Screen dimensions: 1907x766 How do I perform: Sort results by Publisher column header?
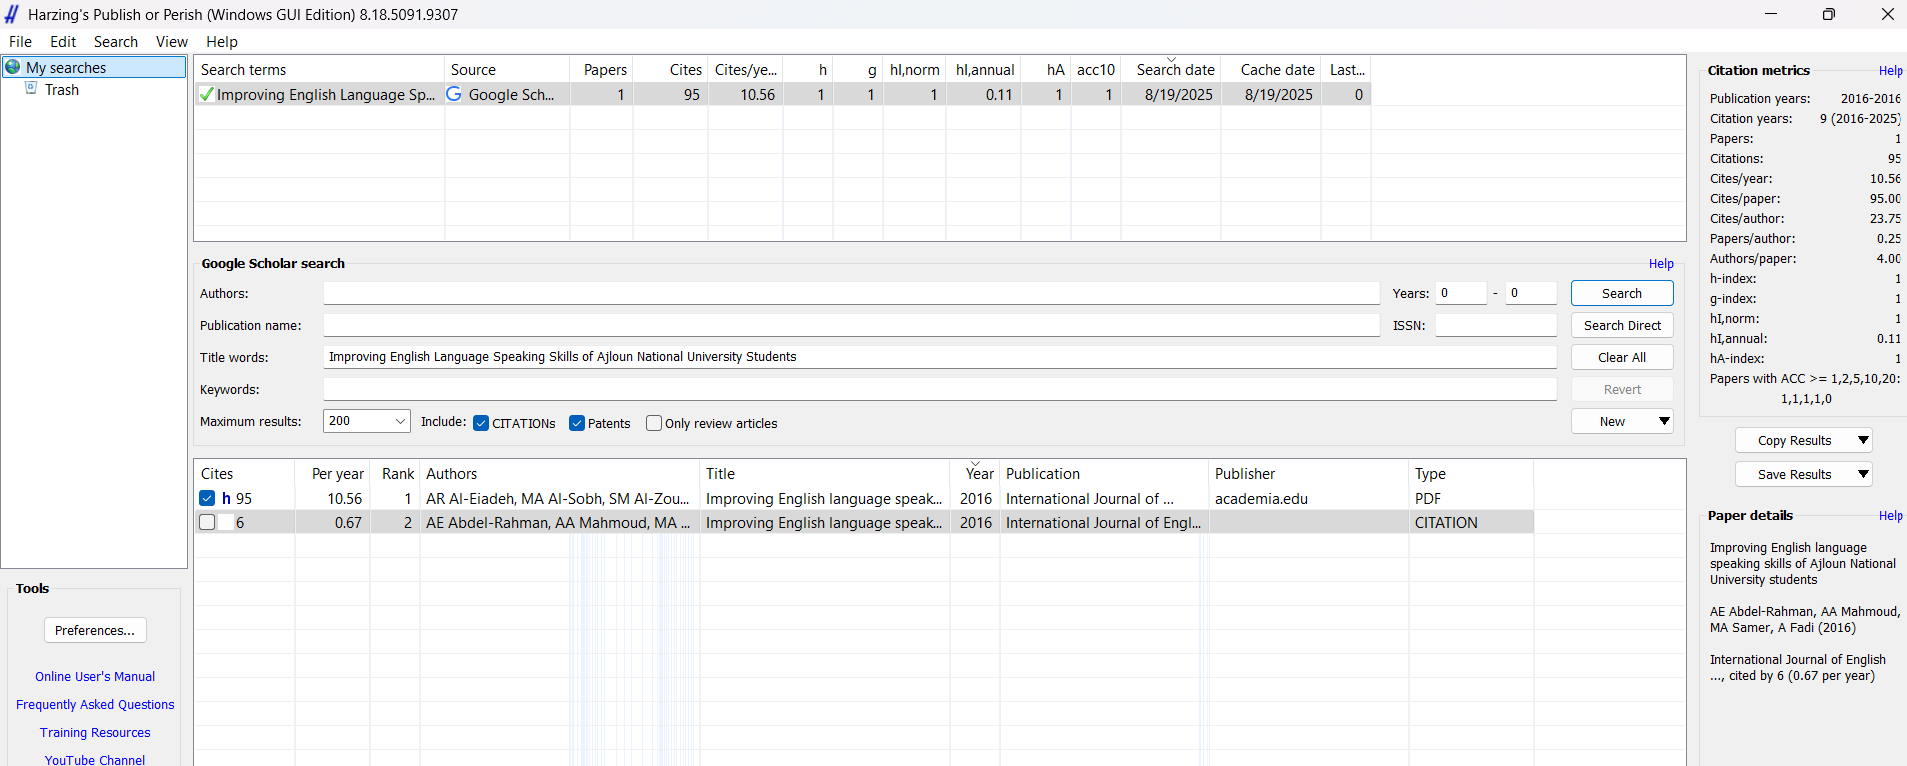[1309, 474]
